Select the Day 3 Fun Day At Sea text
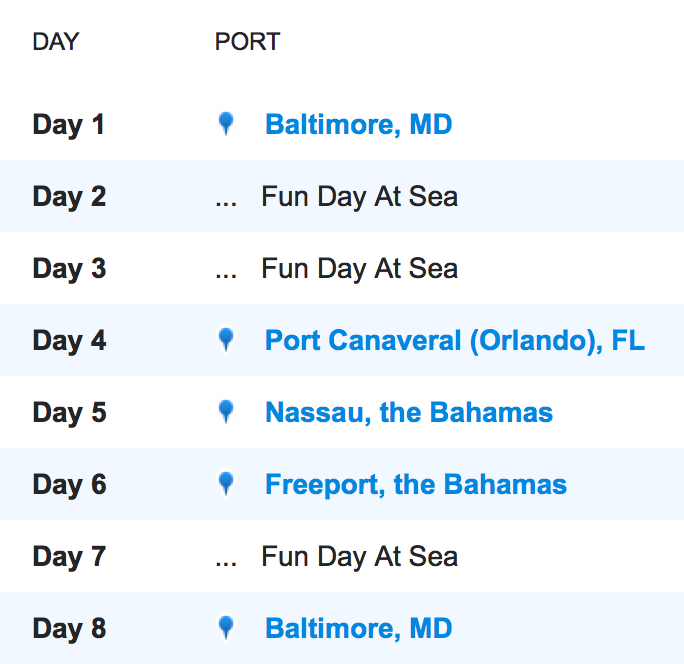This screenshot has width=684, height=664. point(359,269)
